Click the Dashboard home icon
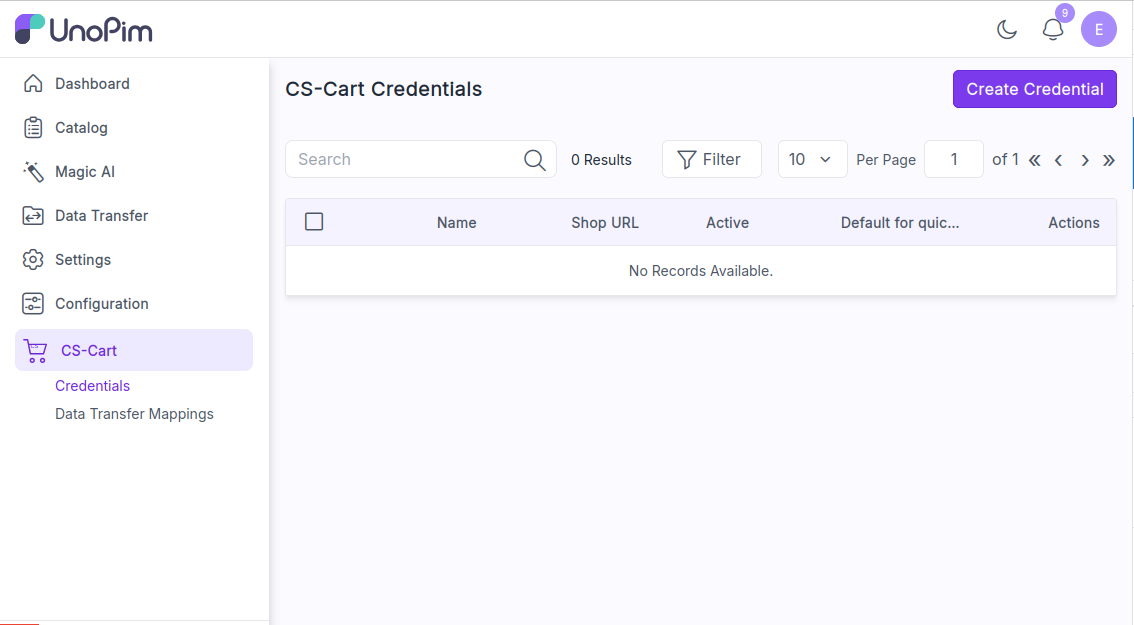 [33, 83]
